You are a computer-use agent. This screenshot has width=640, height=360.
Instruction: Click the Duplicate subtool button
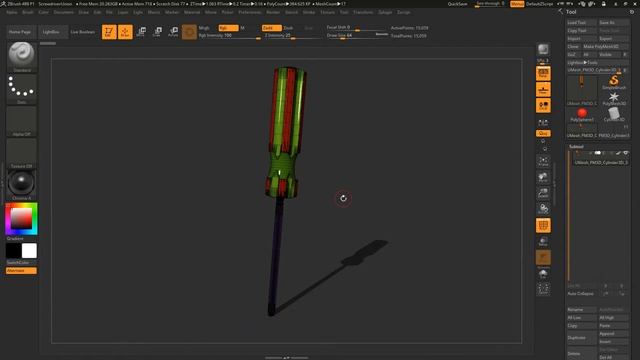point(581,338)
